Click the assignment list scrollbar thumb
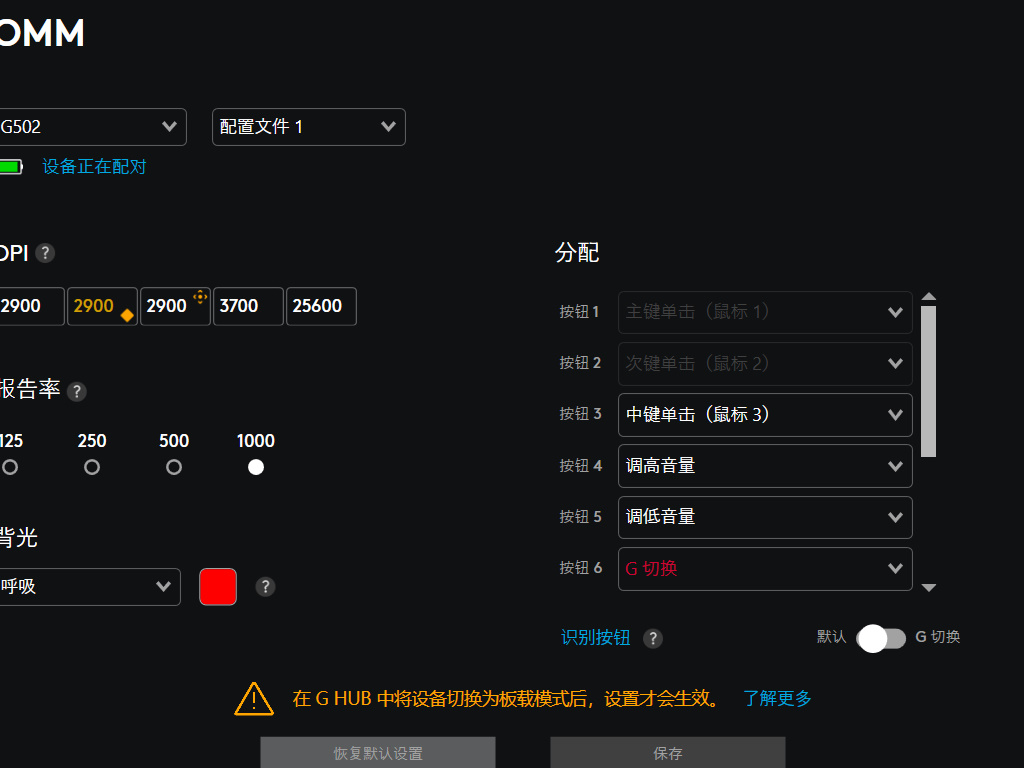This screenshot has width=1024, height=768. coord(929,381)
